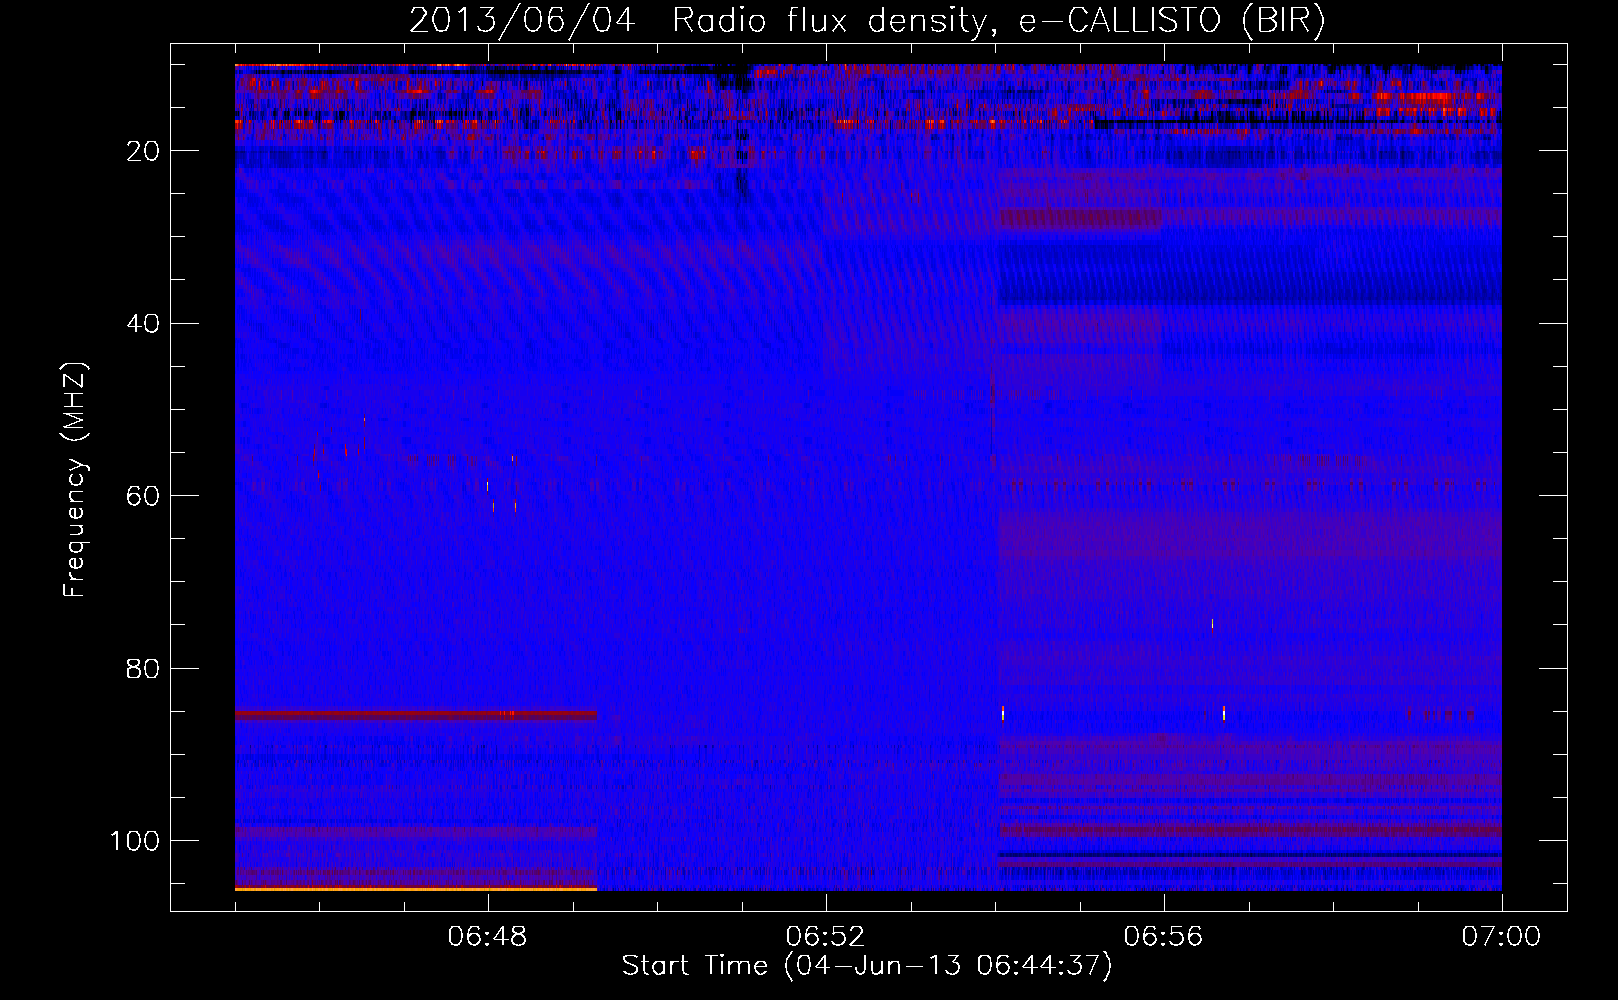Click the 06:56 time tick label
The width and height of the screenshot is (1618, 1000).
click(x=1164, y=937)
